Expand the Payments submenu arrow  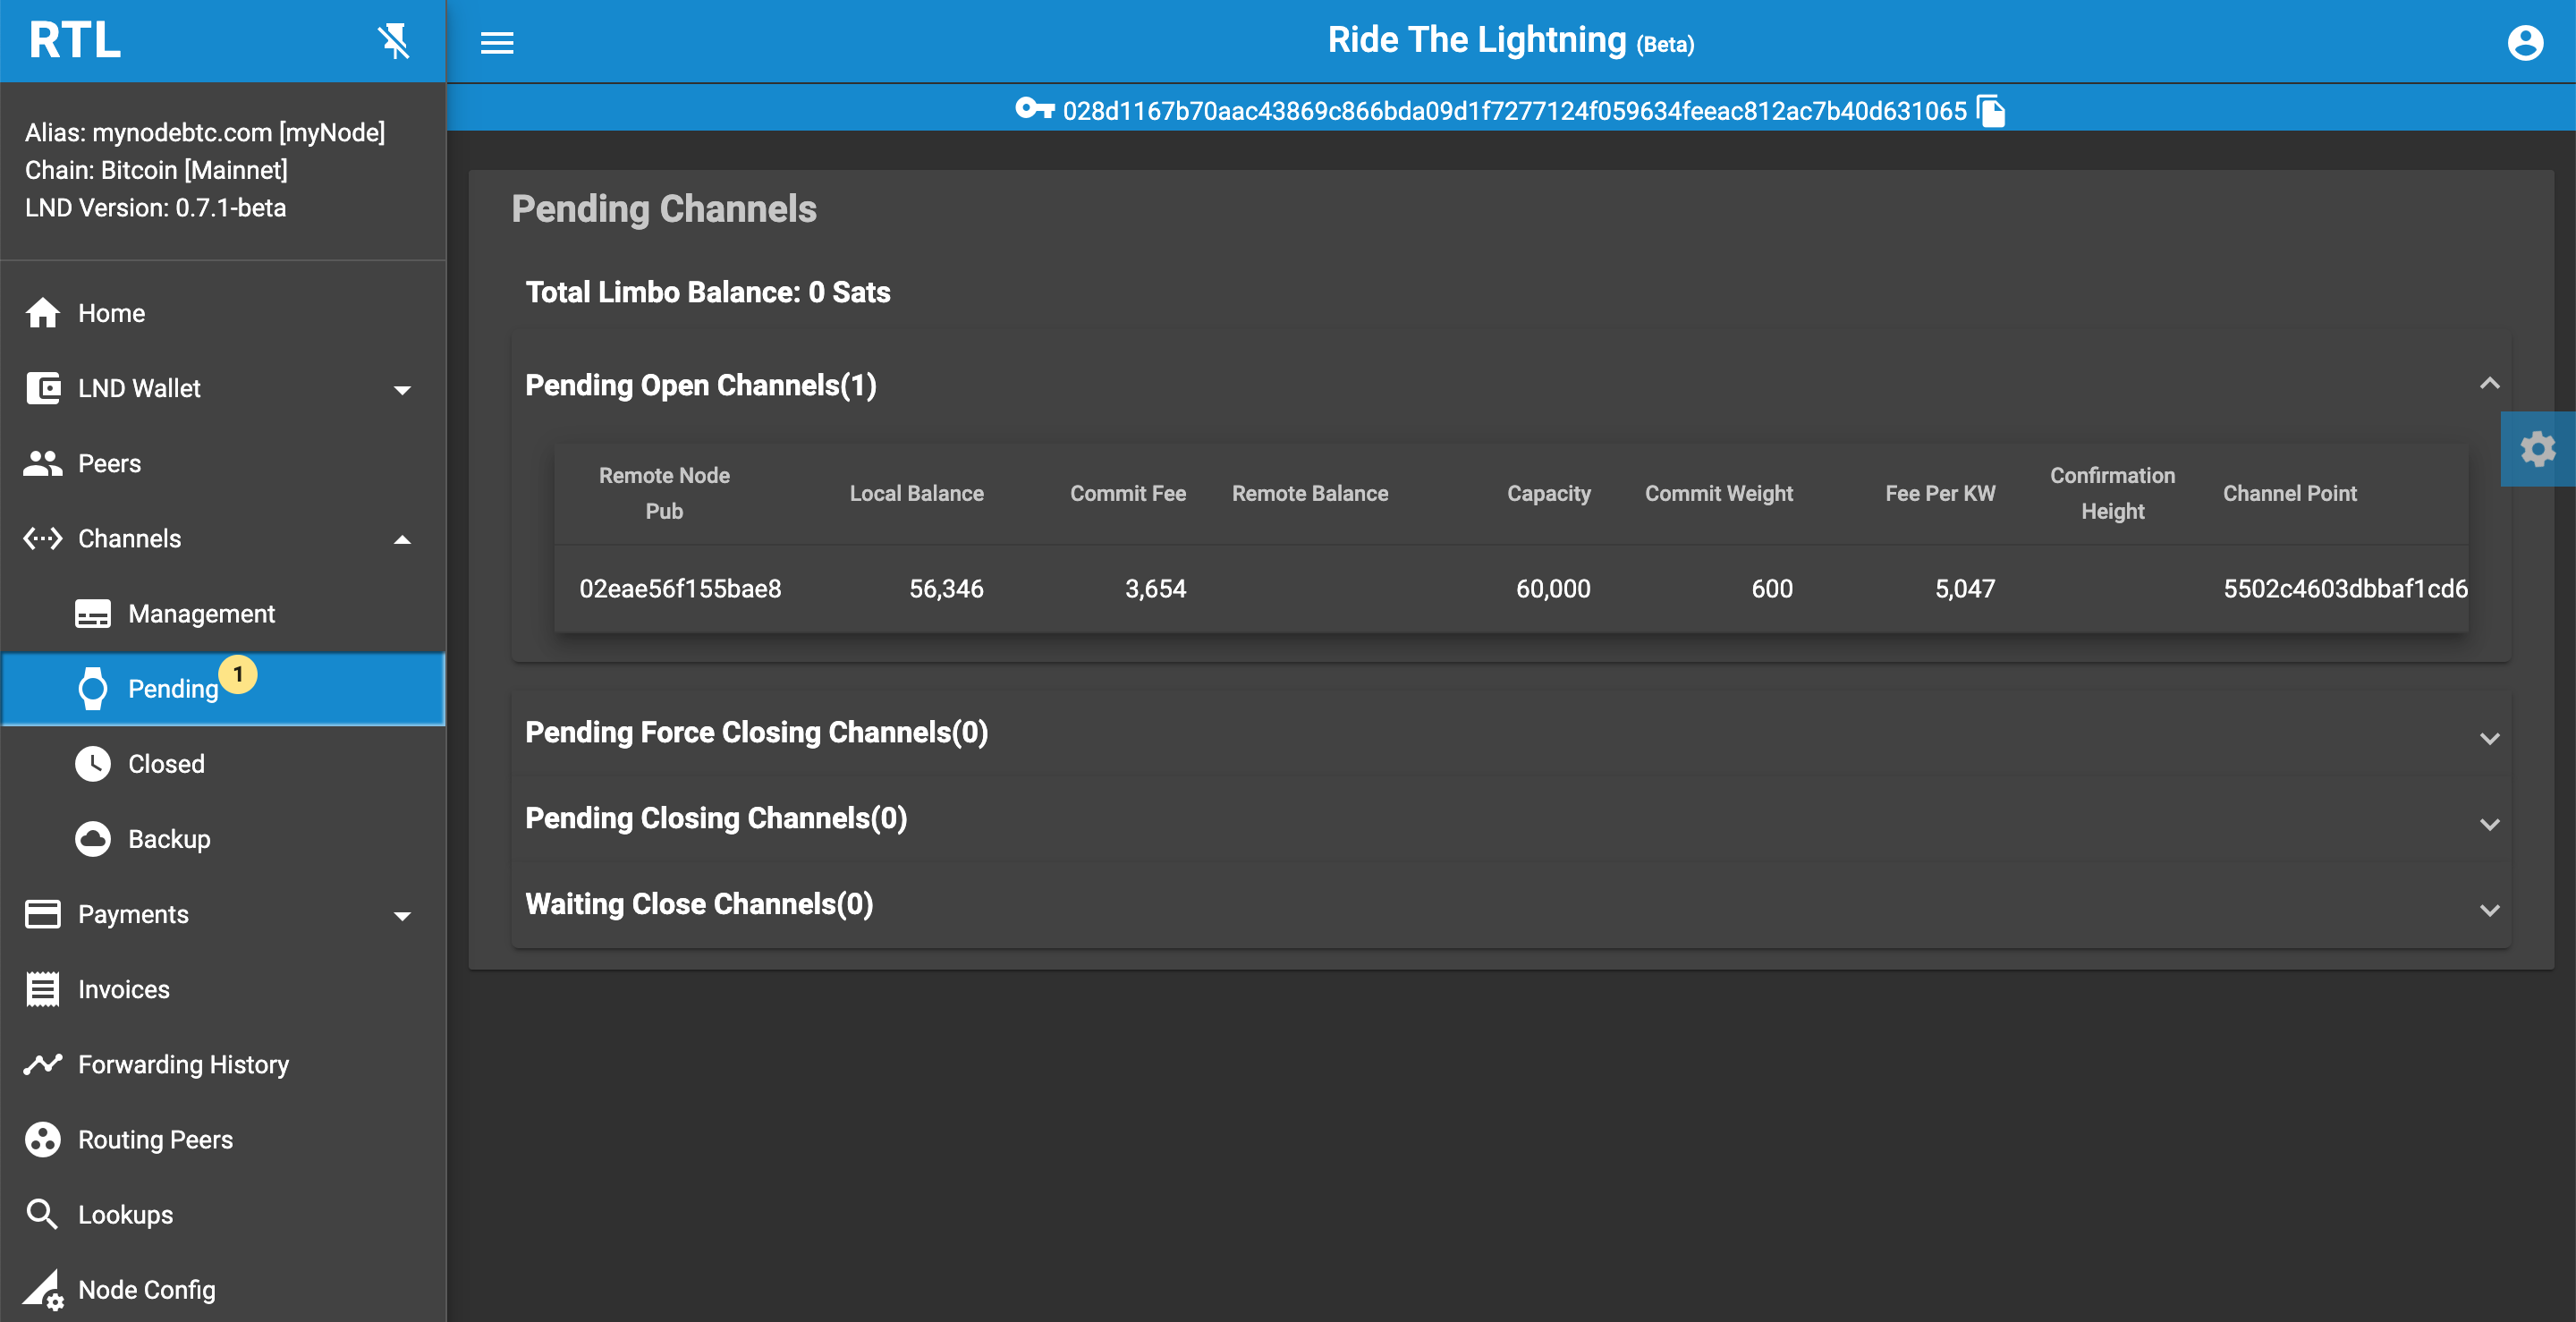[x=402, y=916]
